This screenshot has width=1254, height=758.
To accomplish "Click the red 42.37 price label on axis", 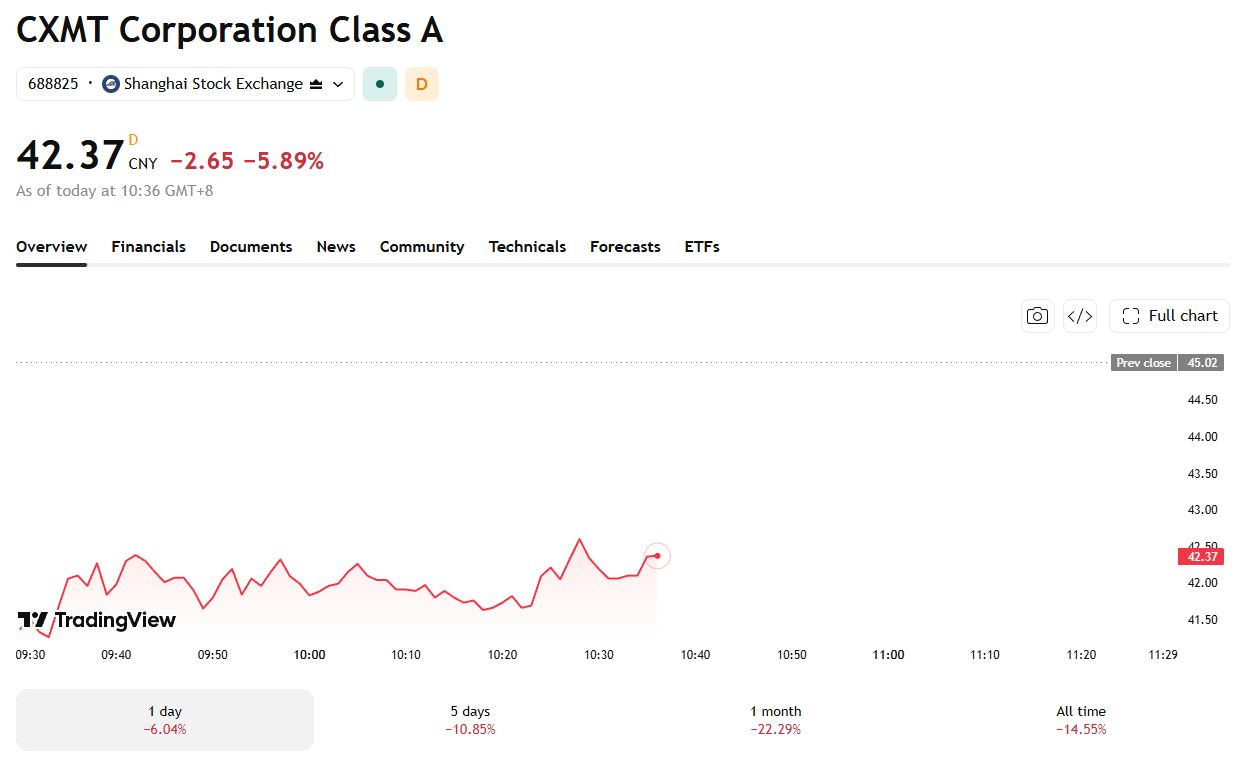I will [x=1201, y=557].
